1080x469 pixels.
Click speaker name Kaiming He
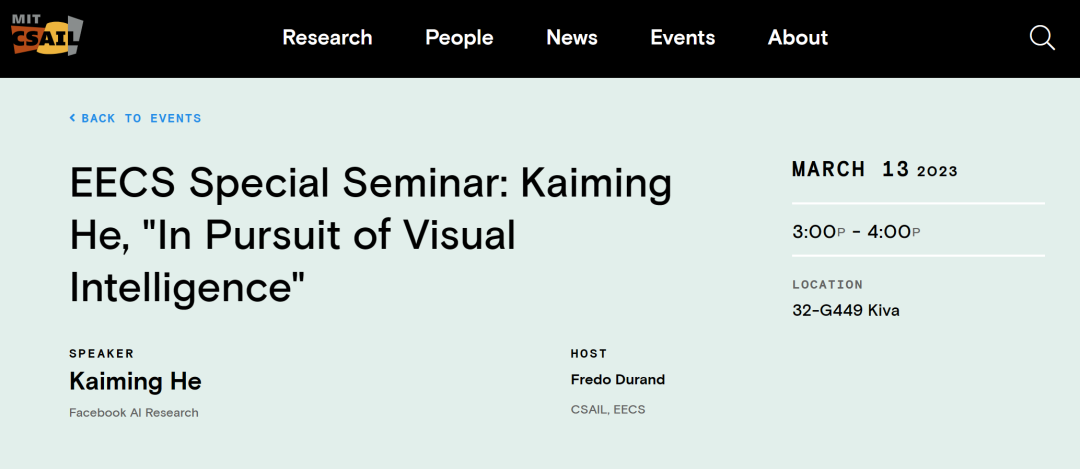(x=135, y=381)
